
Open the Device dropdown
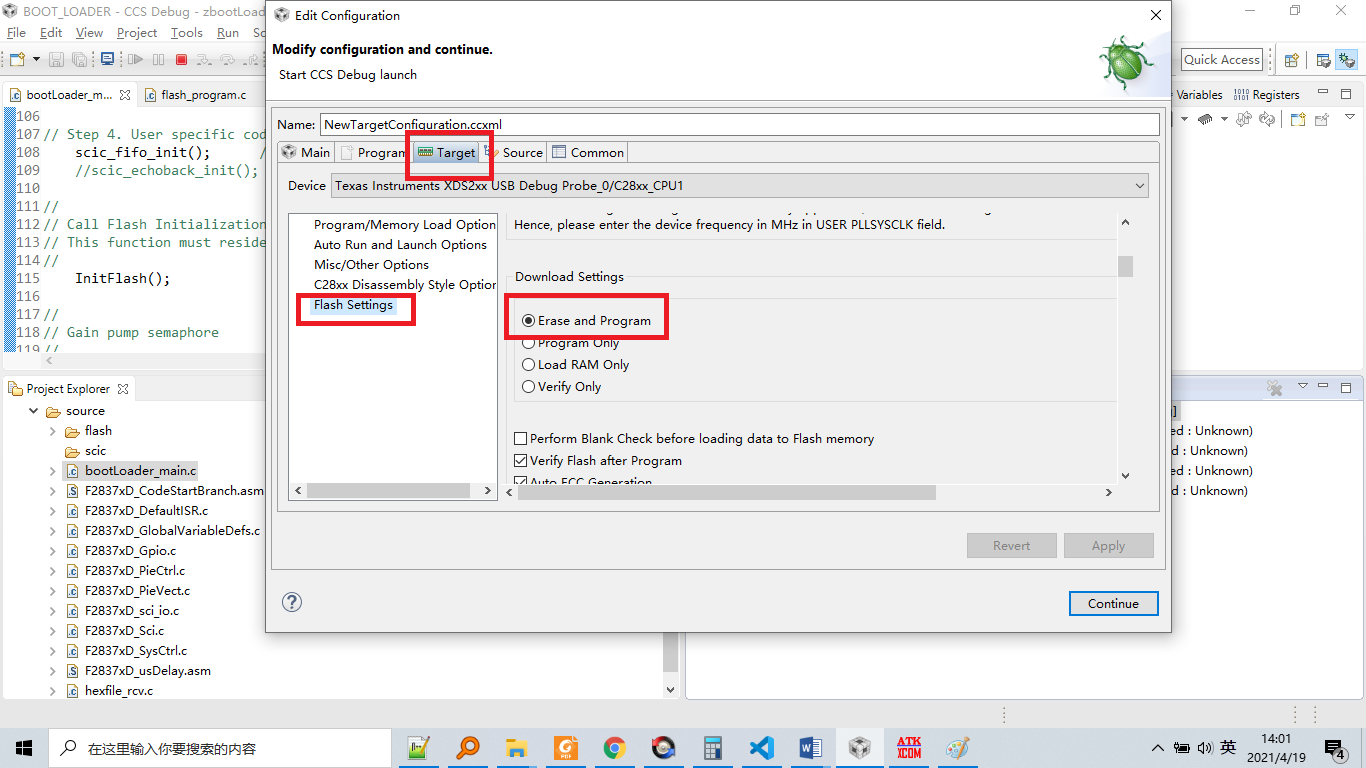click(1139, 185)
